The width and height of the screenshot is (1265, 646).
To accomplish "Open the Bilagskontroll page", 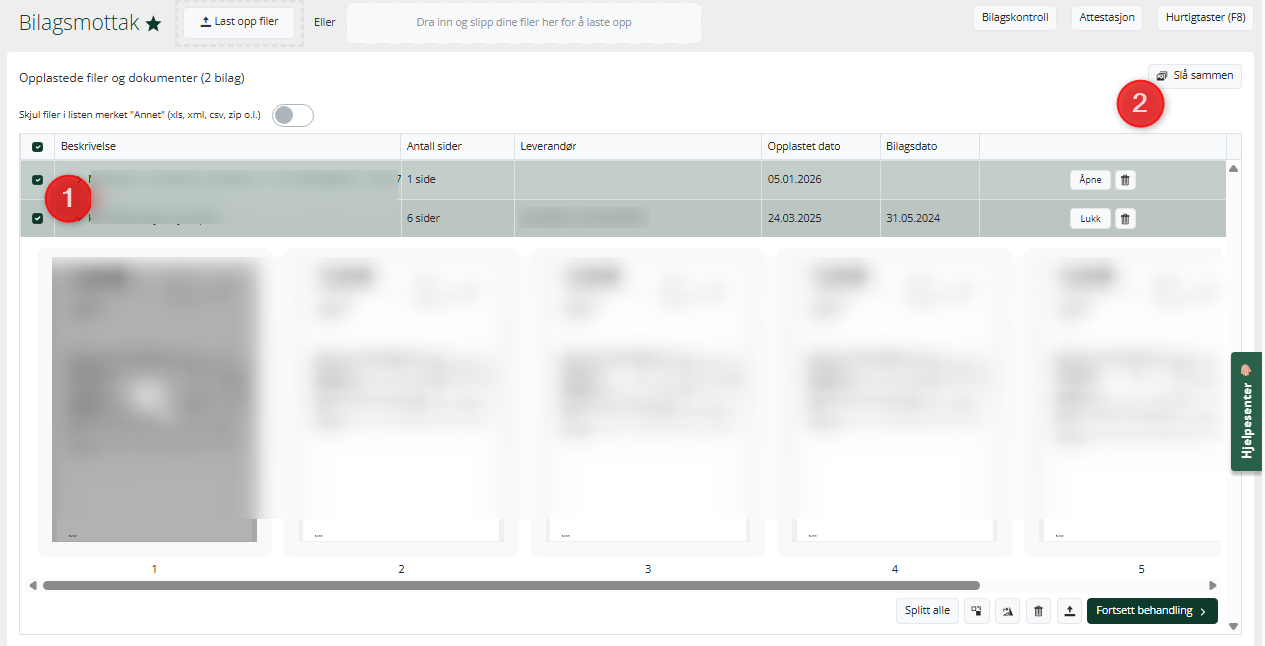I will [x=1014, y=17].
